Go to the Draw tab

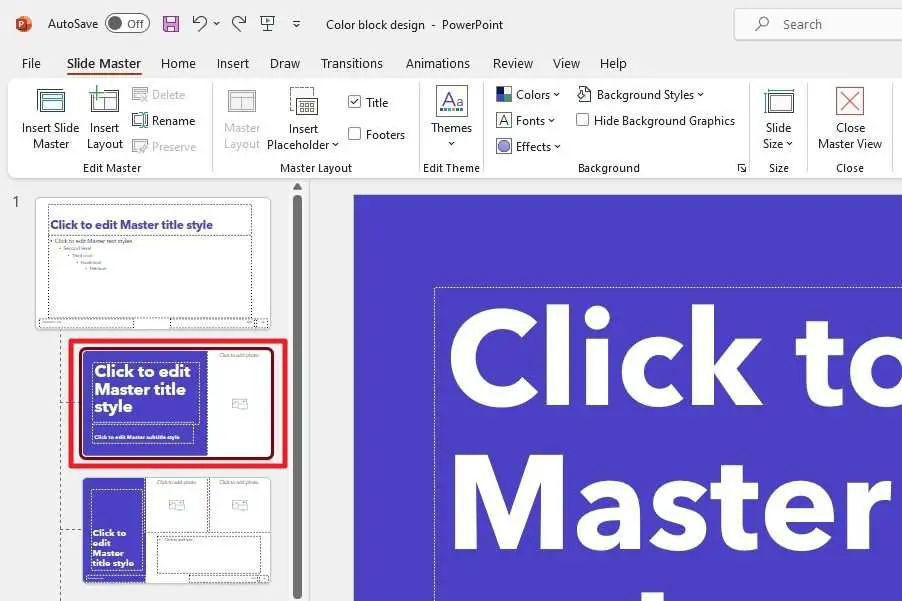[x=285, y=63]
